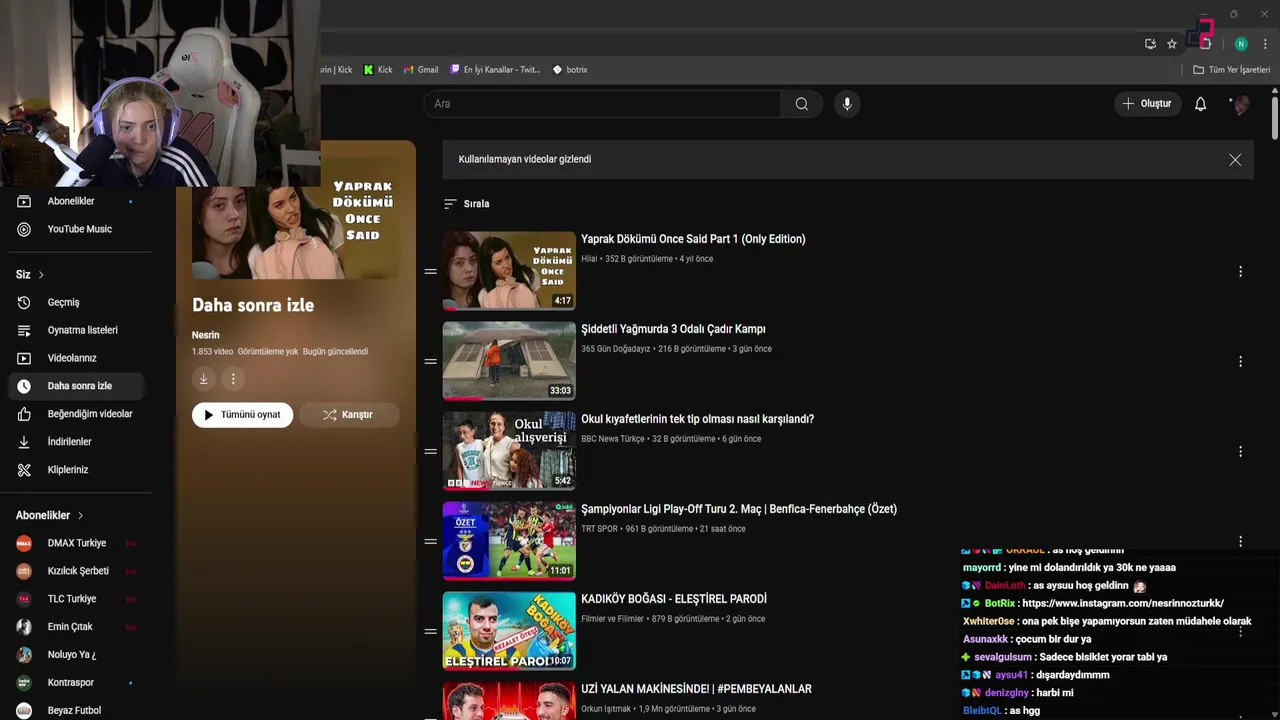This screenshot has height=720, width=1280.
Task: Click channel name 365 Gün Doğadayız
Action: click(615, 349)
